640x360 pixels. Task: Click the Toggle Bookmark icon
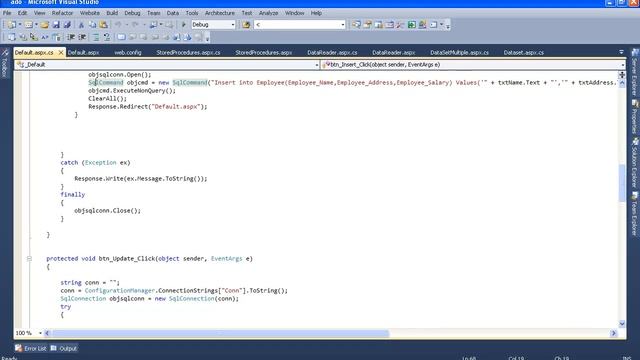point(121,38)
